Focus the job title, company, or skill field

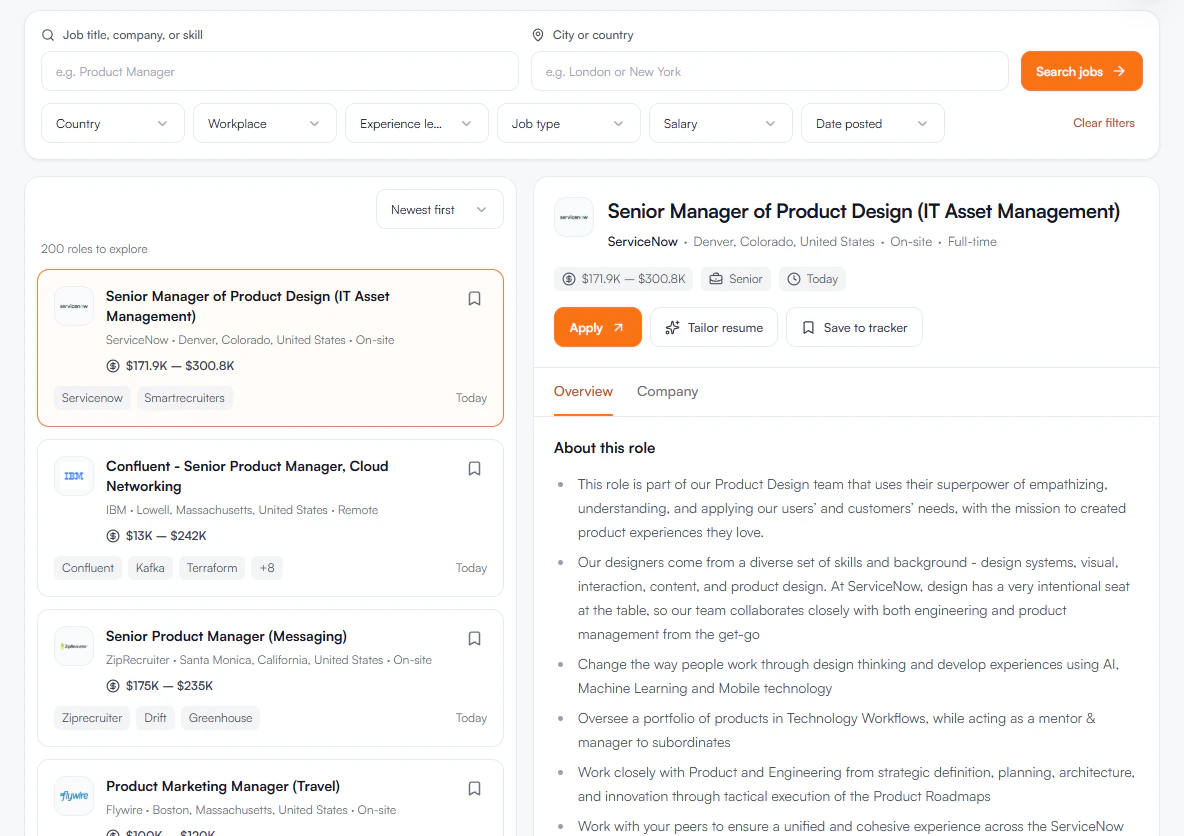tap(279, 71)
